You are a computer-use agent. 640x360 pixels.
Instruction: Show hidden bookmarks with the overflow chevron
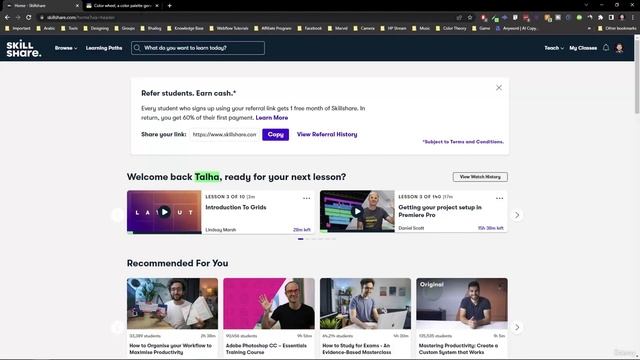click(x=589, y=29)
